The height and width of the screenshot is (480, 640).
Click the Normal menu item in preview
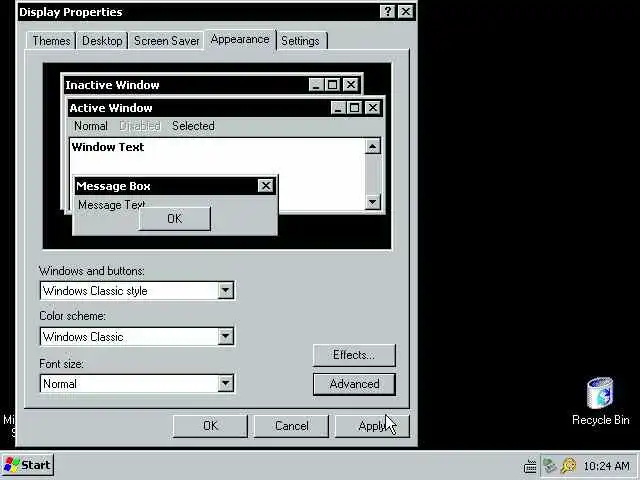[x=91, y=126]
